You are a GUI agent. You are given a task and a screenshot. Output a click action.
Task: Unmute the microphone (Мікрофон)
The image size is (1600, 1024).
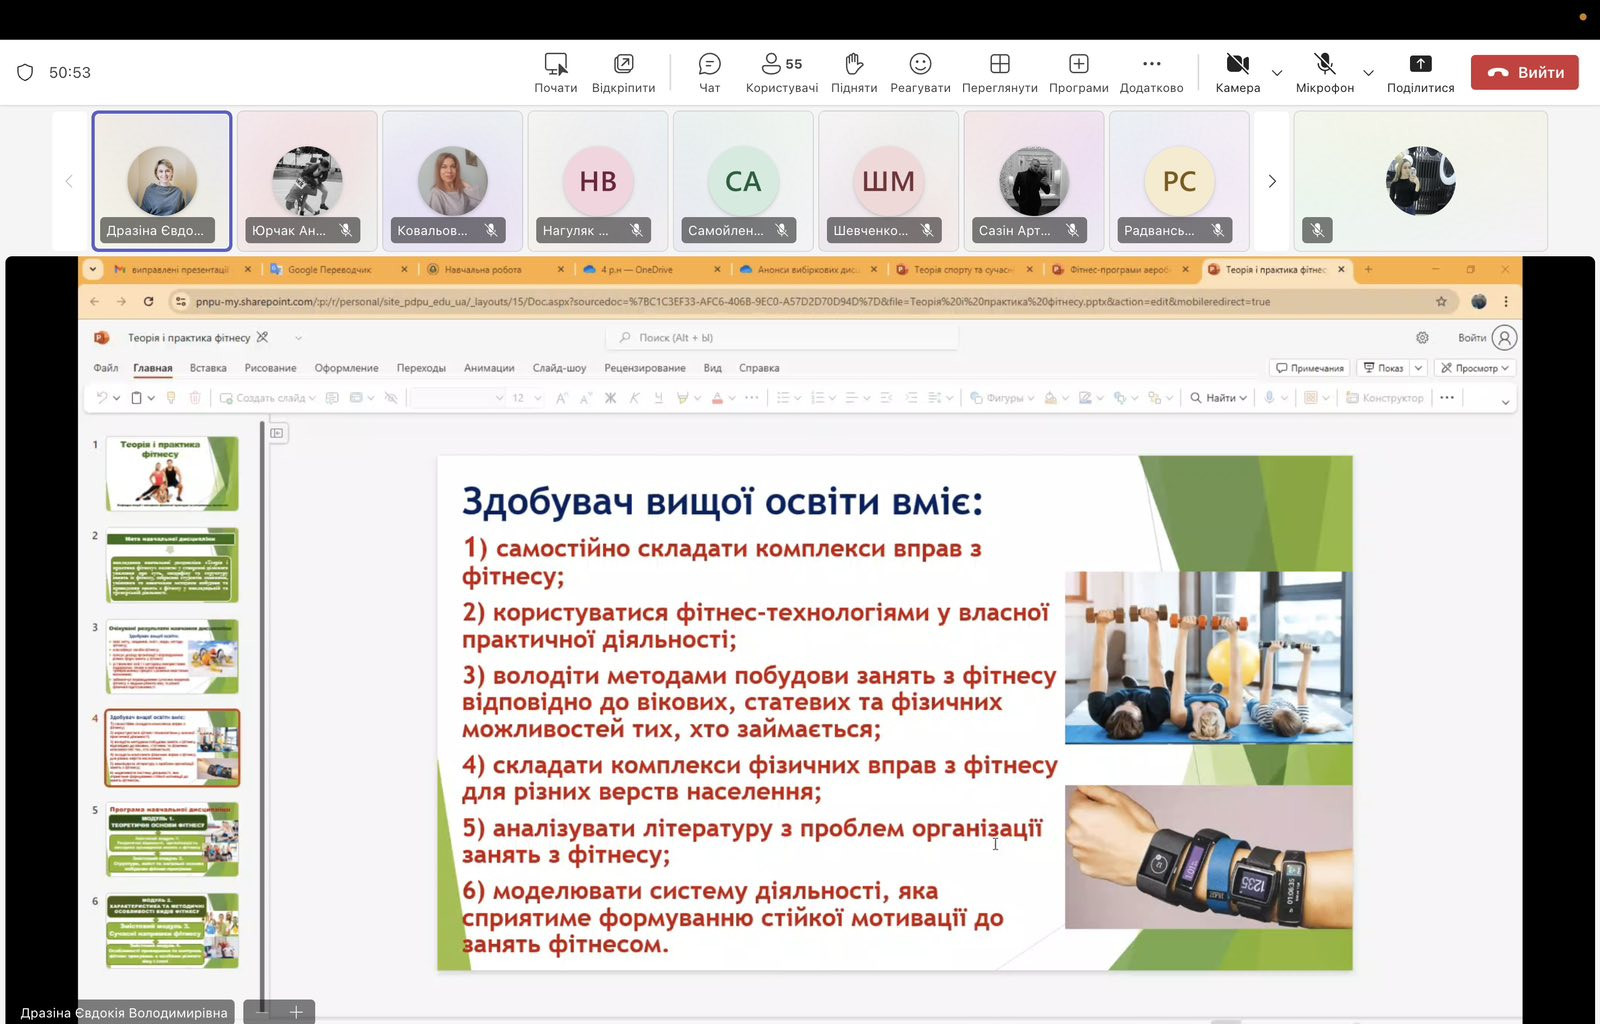pos(1324,73)
